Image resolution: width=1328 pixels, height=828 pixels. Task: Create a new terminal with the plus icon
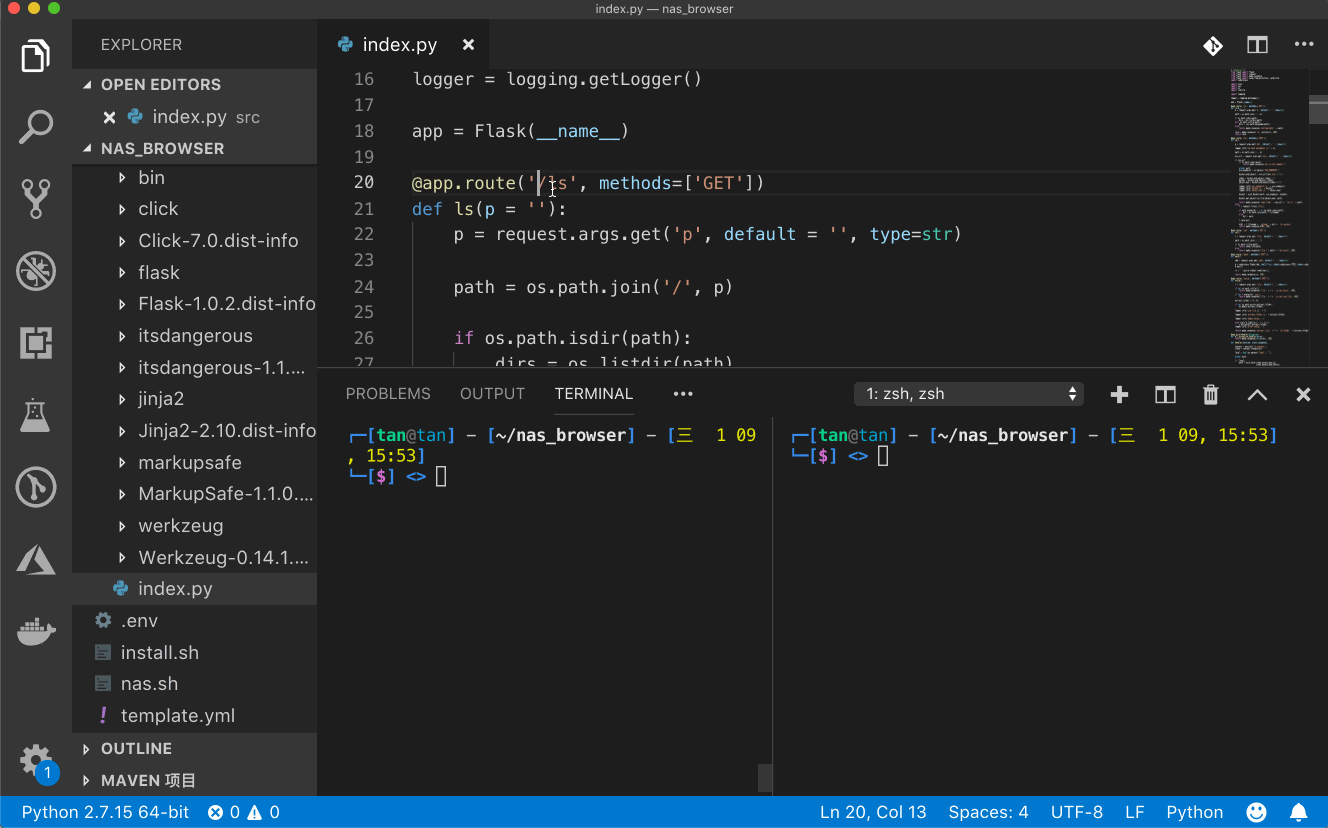point(1118,394)
